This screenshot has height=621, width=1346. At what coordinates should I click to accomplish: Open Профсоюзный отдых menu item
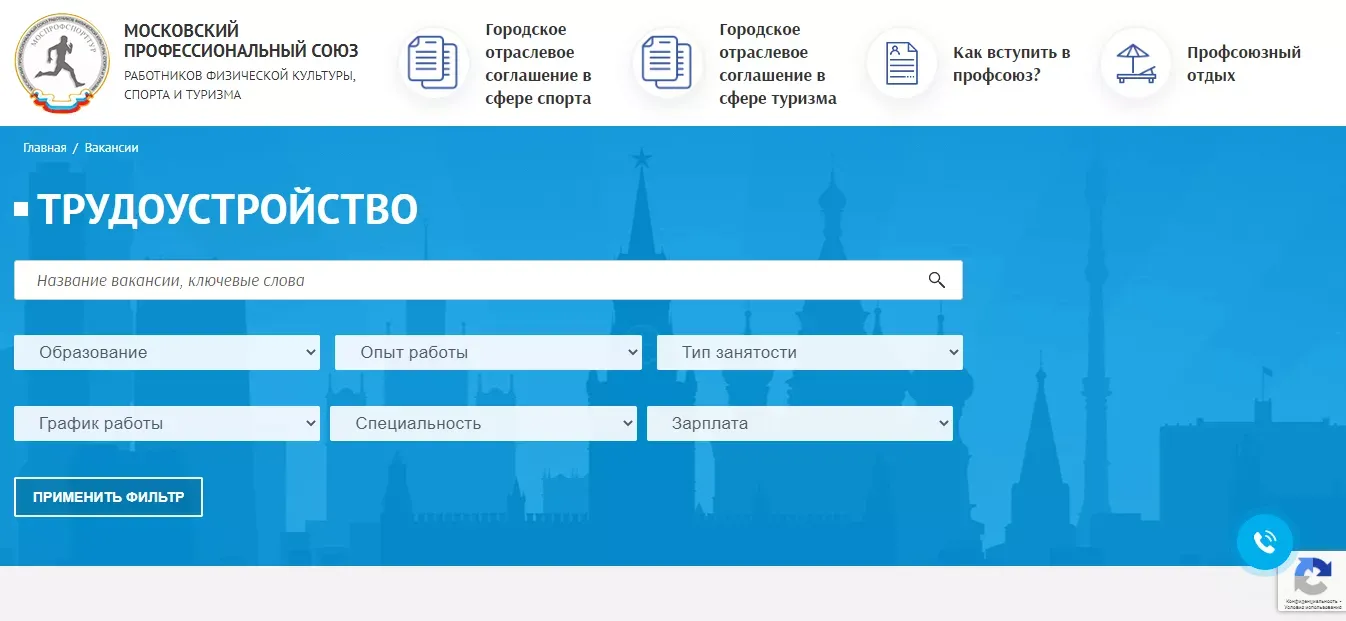pyautogui.click(x=1244, y=64)
